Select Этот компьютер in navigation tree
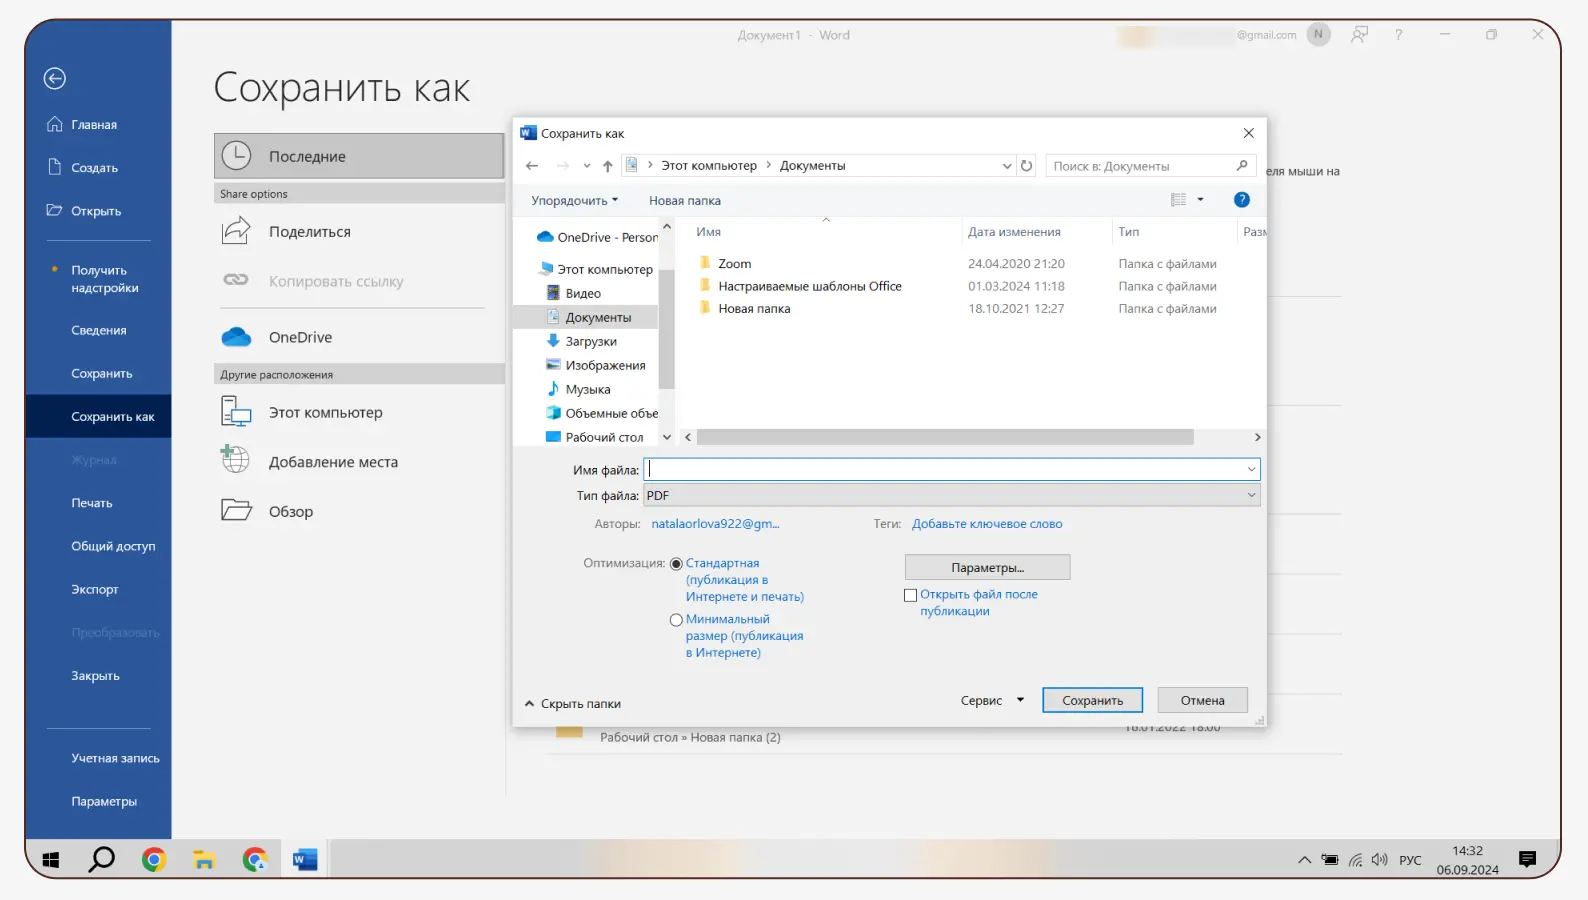Viewport: 1588px width, 900px height. (596, 269)
